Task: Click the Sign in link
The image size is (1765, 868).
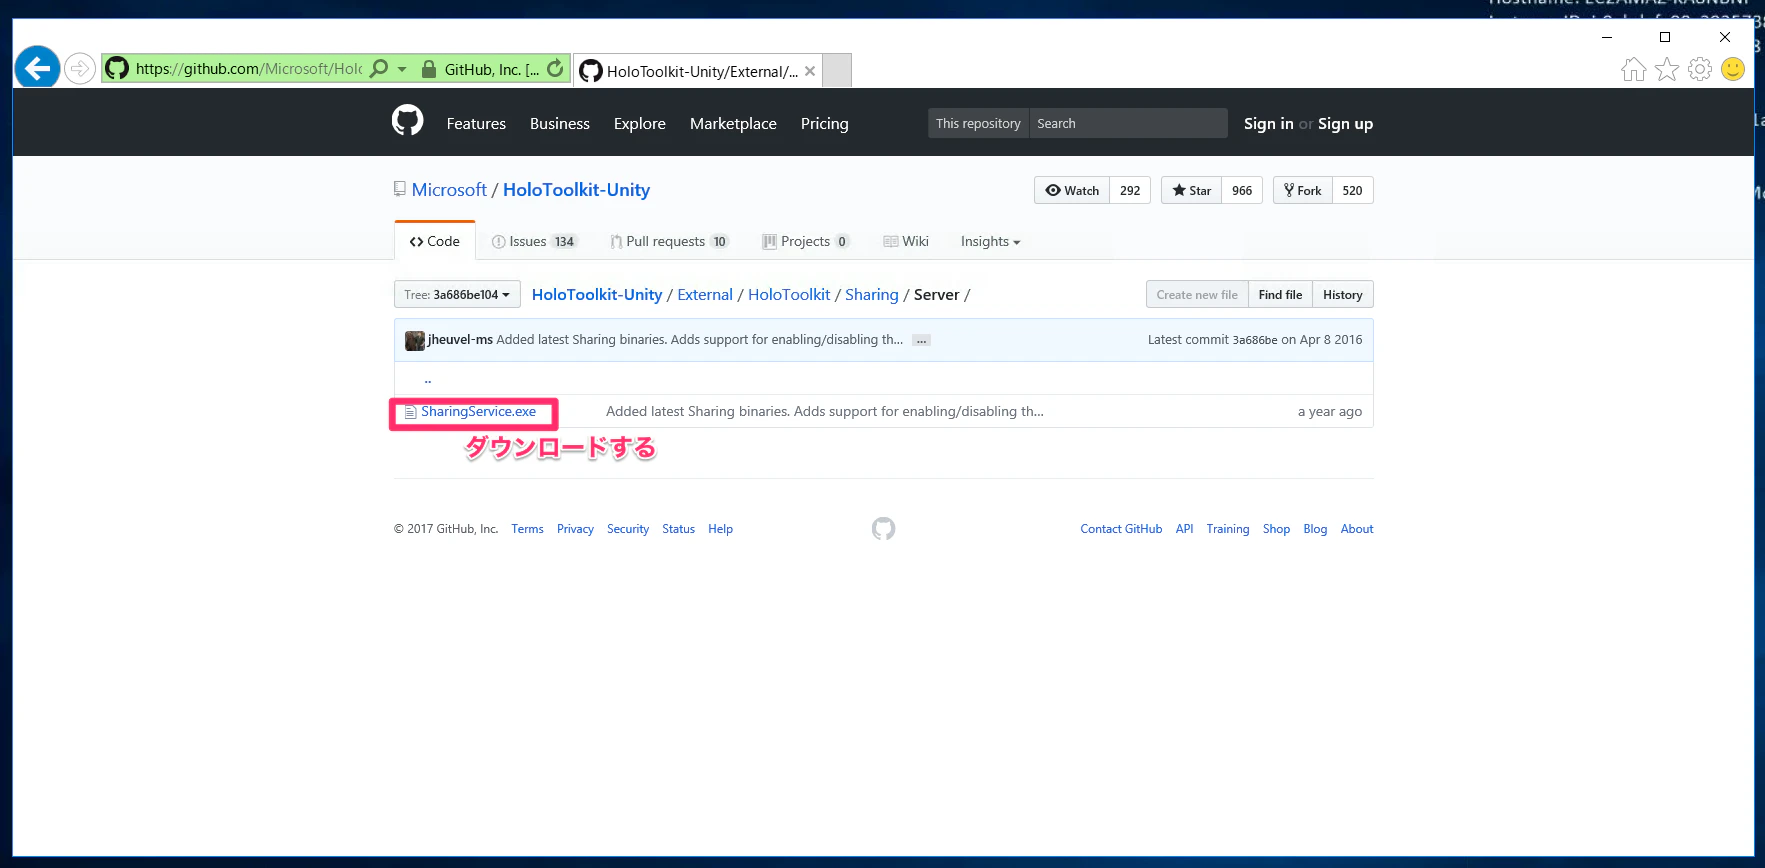Action: (1268, 123)
